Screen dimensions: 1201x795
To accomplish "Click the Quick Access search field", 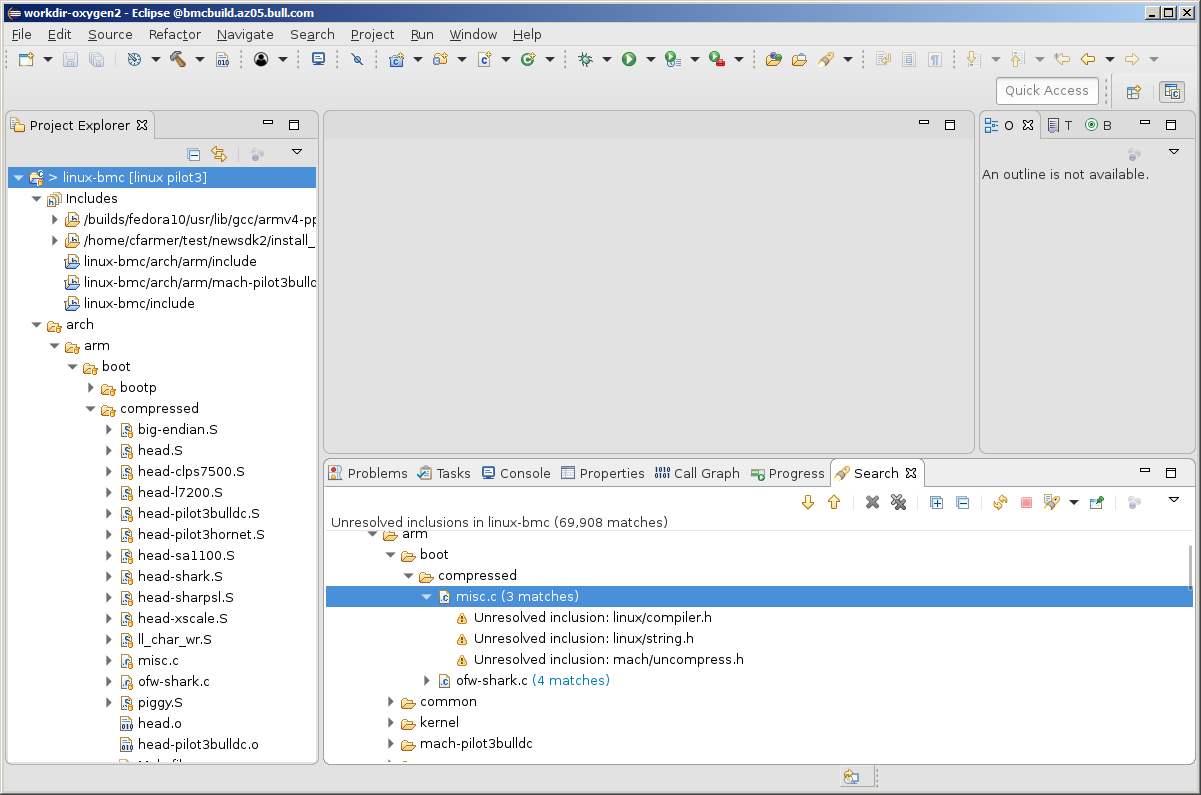I will [1046, 91].
